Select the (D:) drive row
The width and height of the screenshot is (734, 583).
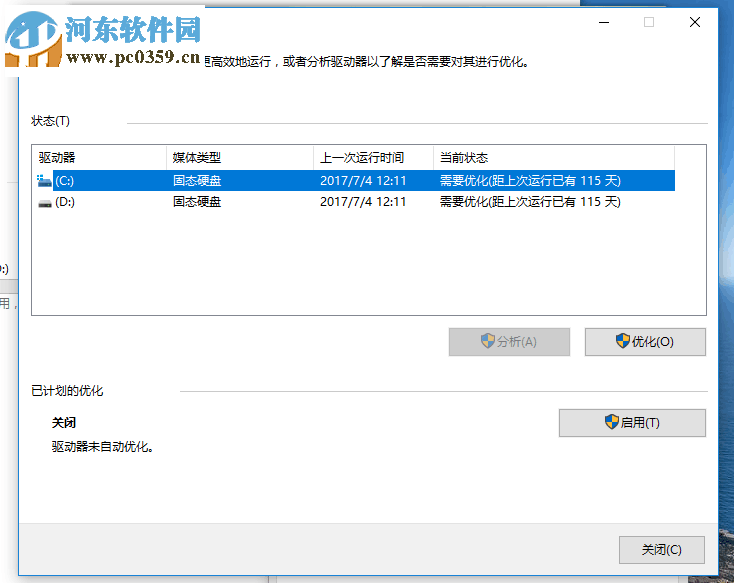coord(355,202)
